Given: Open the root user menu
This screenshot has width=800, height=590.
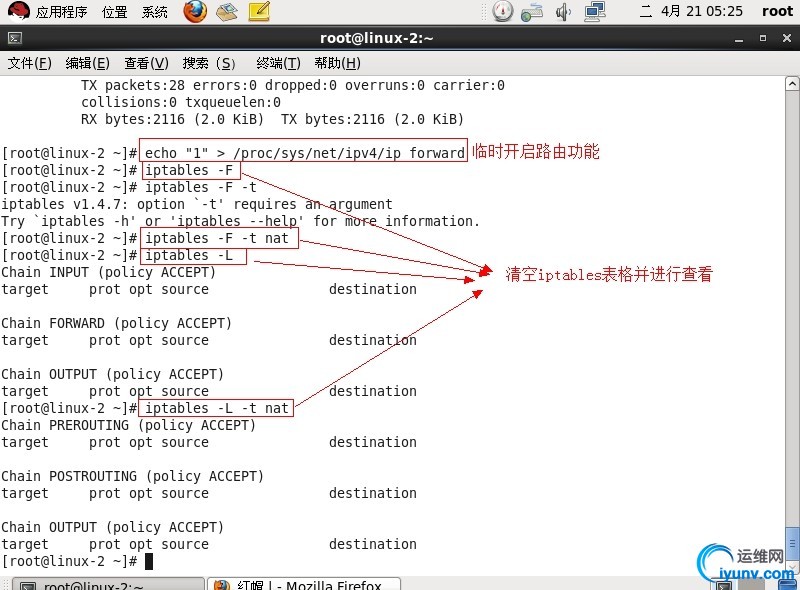Looking at the screenshot, I should pos(777,11).
